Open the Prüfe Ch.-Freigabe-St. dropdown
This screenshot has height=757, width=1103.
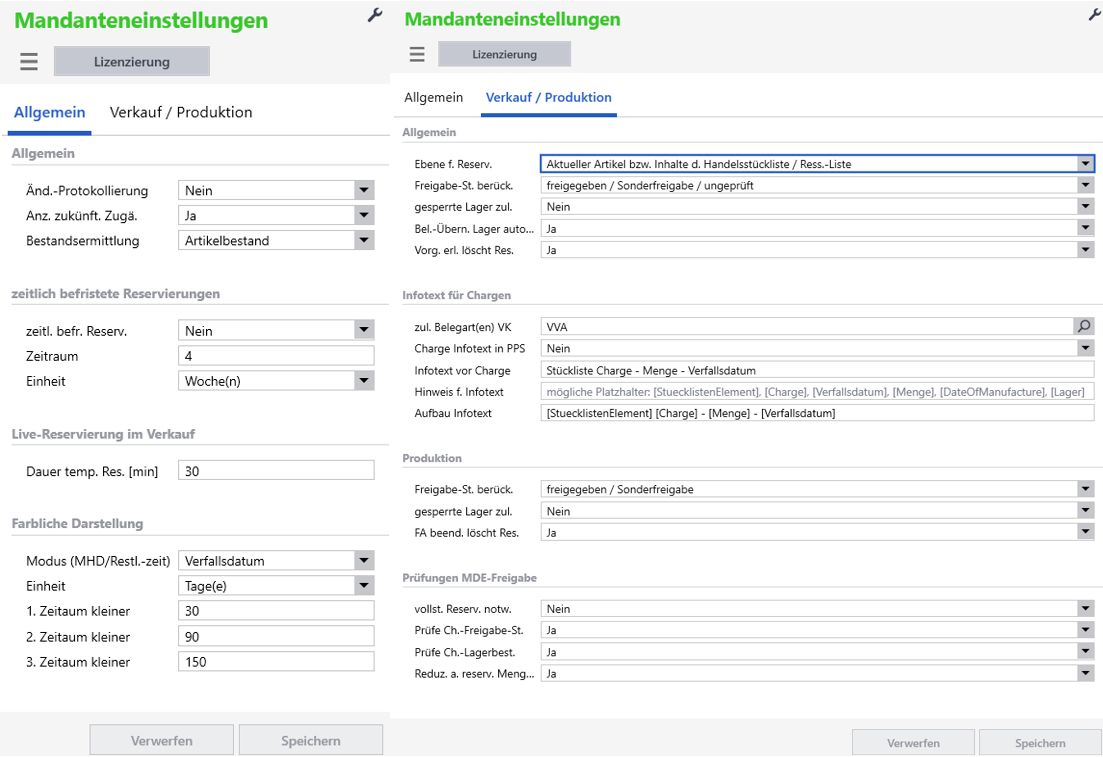pos(1085,630)
